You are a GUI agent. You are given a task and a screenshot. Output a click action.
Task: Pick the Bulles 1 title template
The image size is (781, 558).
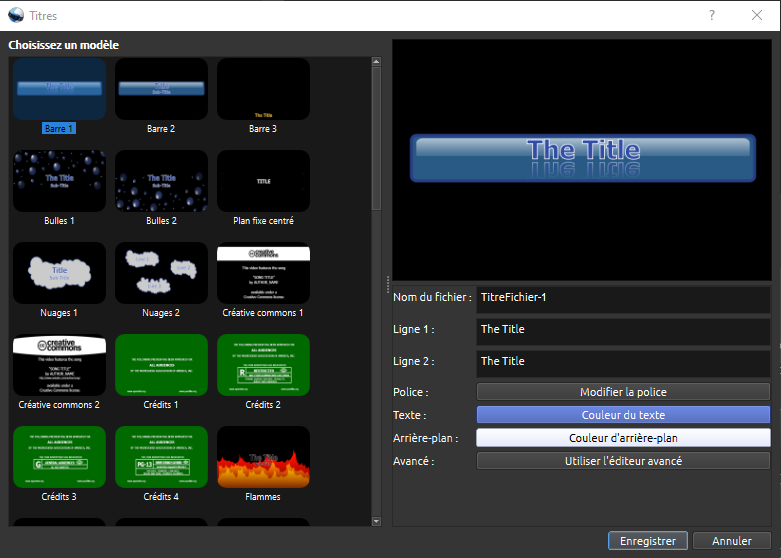click(59, 180)
